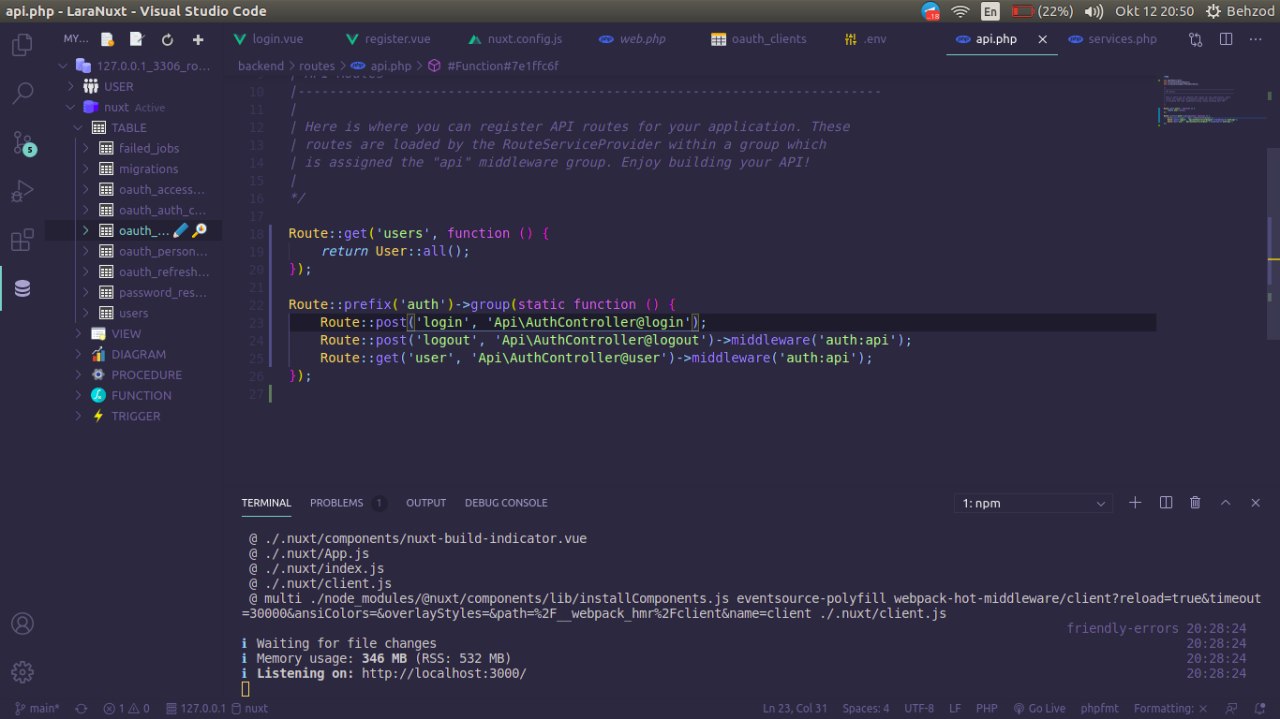Split the terminal panel
Viewport: 1280px width, 719px height.
point(1165,503)
